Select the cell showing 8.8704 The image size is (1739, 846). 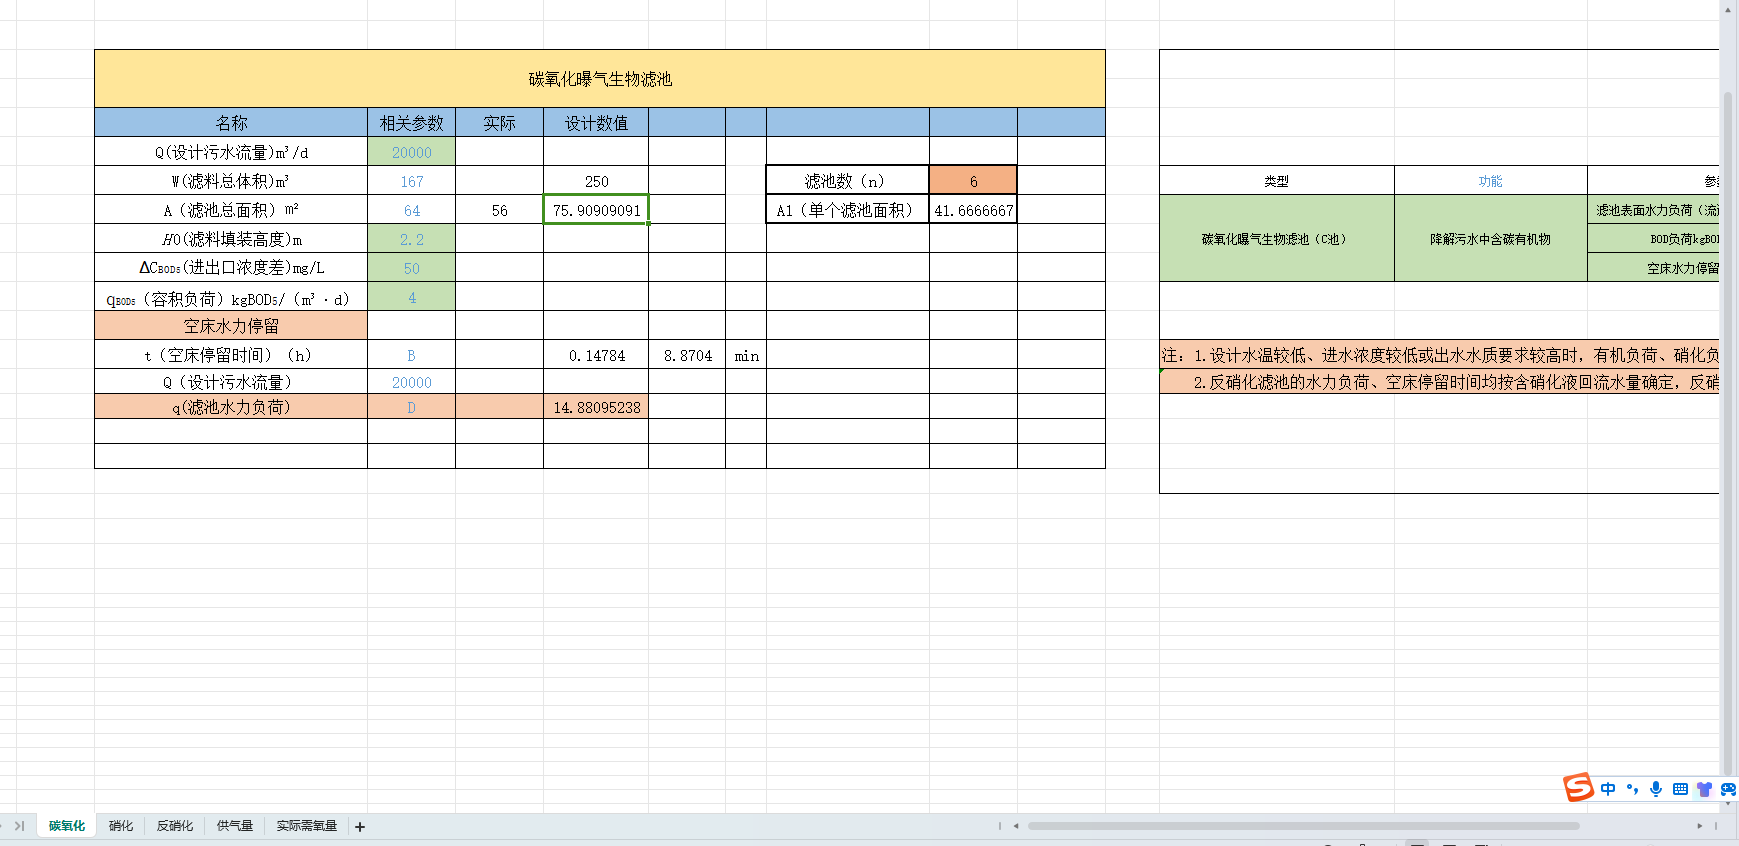687,355
